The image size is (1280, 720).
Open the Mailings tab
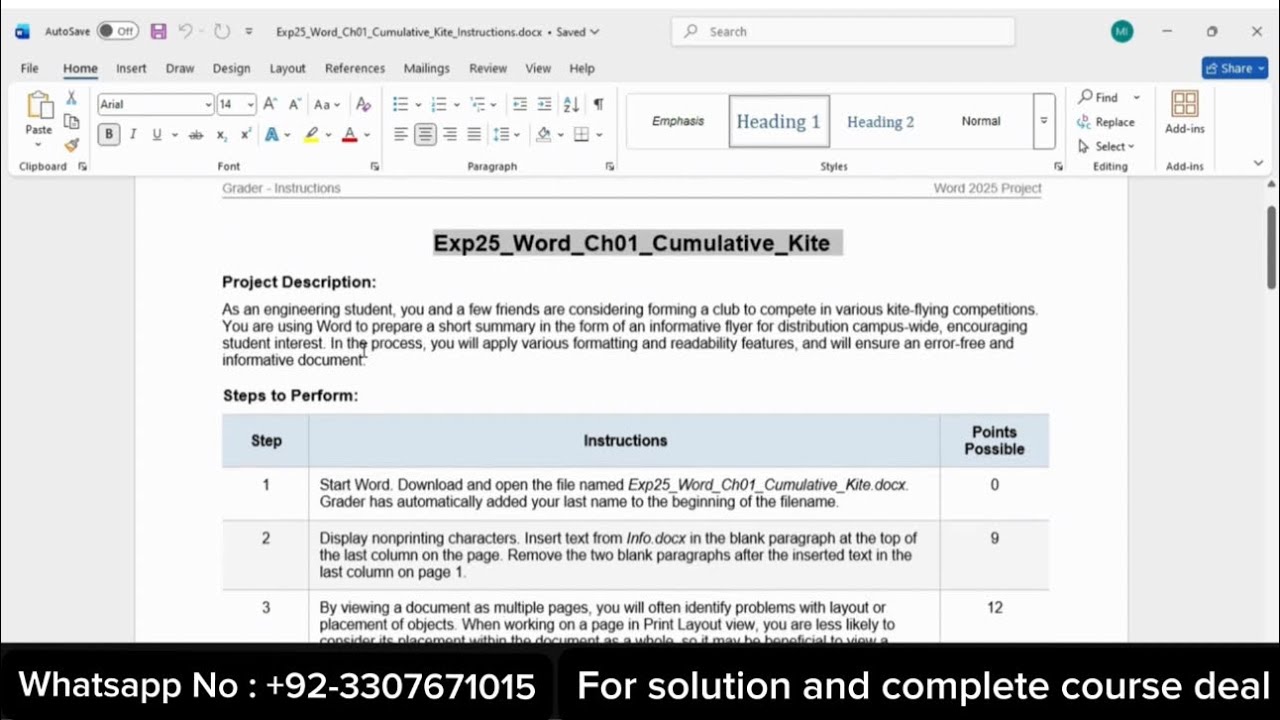click(426, 68)
